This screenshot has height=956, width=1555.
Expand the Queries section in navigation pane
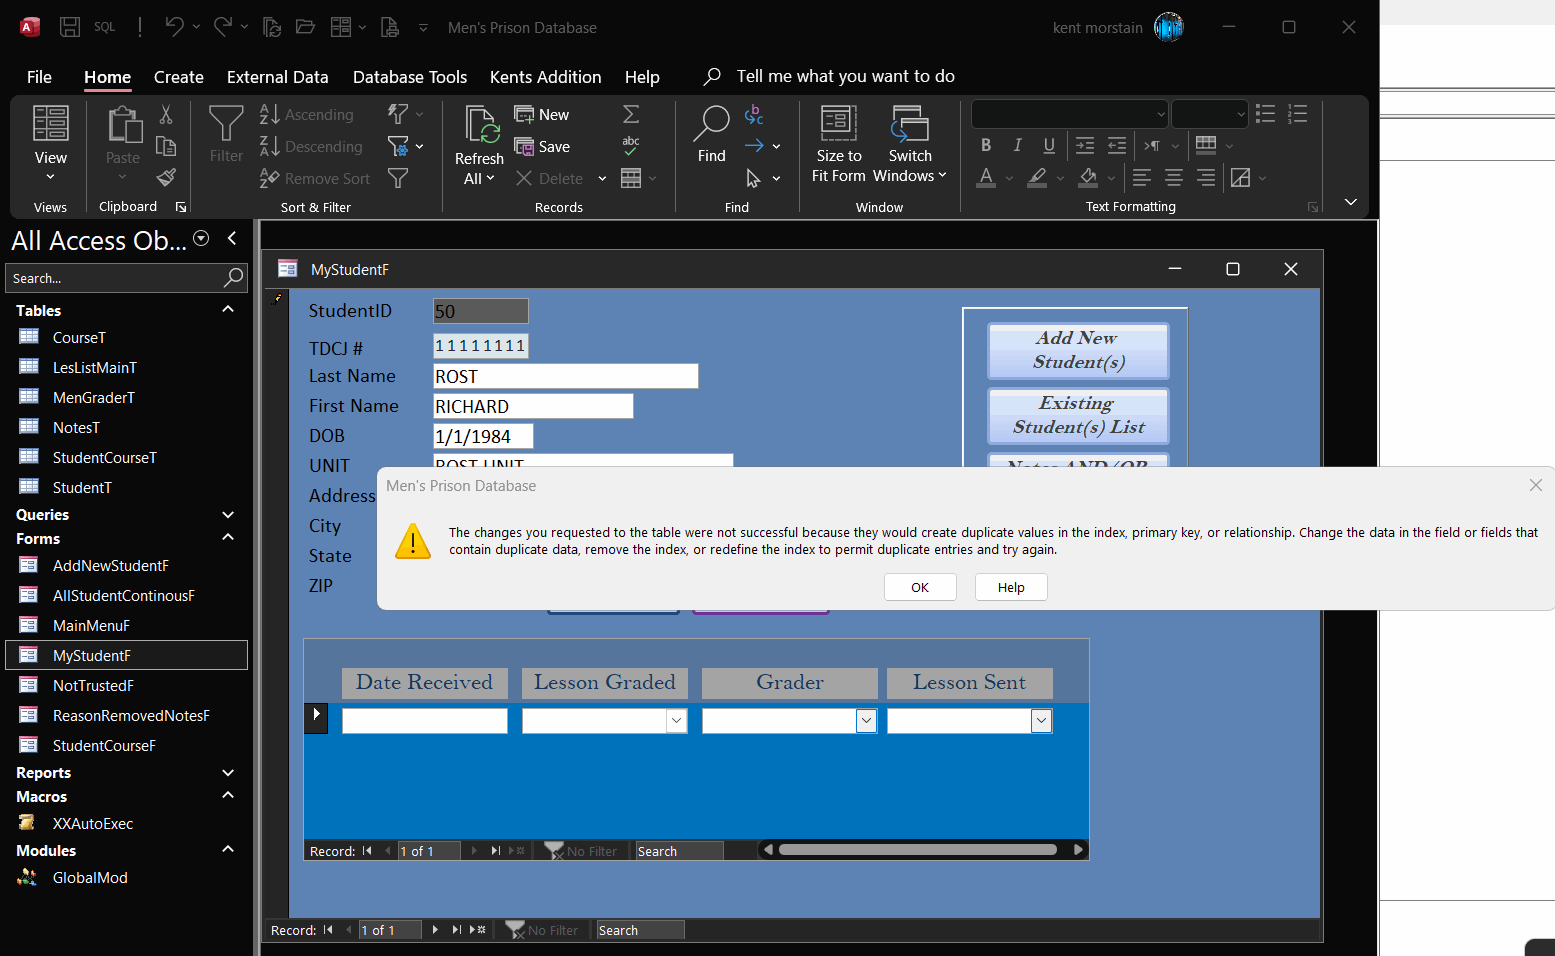pyautogui.click(x=228, y=514)
